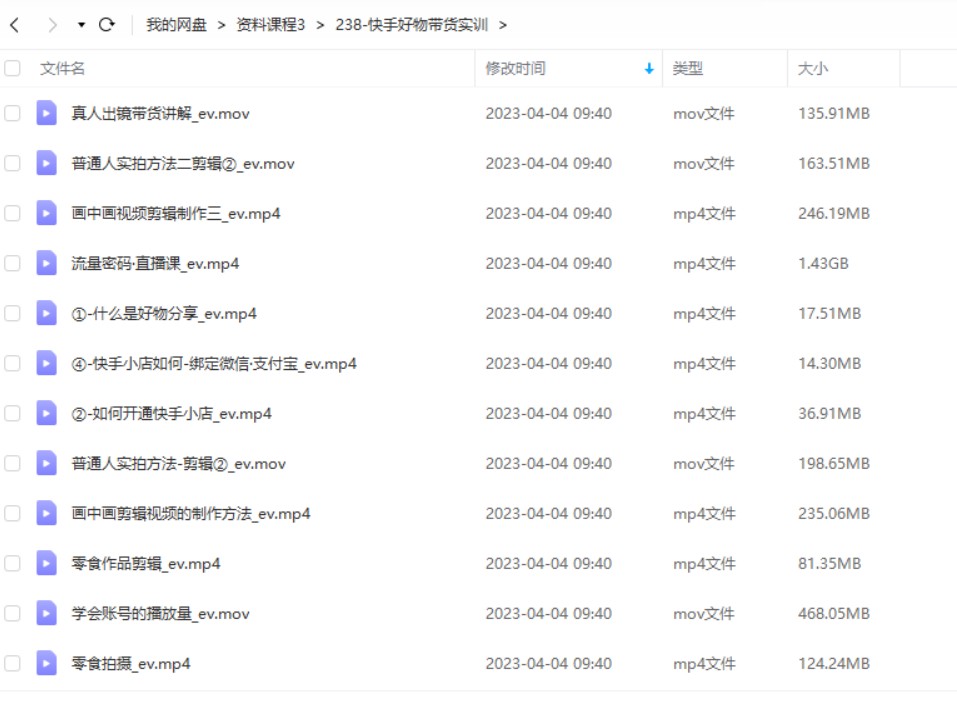Select file name 真人出镜带货讲解_ev.mov
Viewport: 957px width, 721px height.
coord(161,114)
